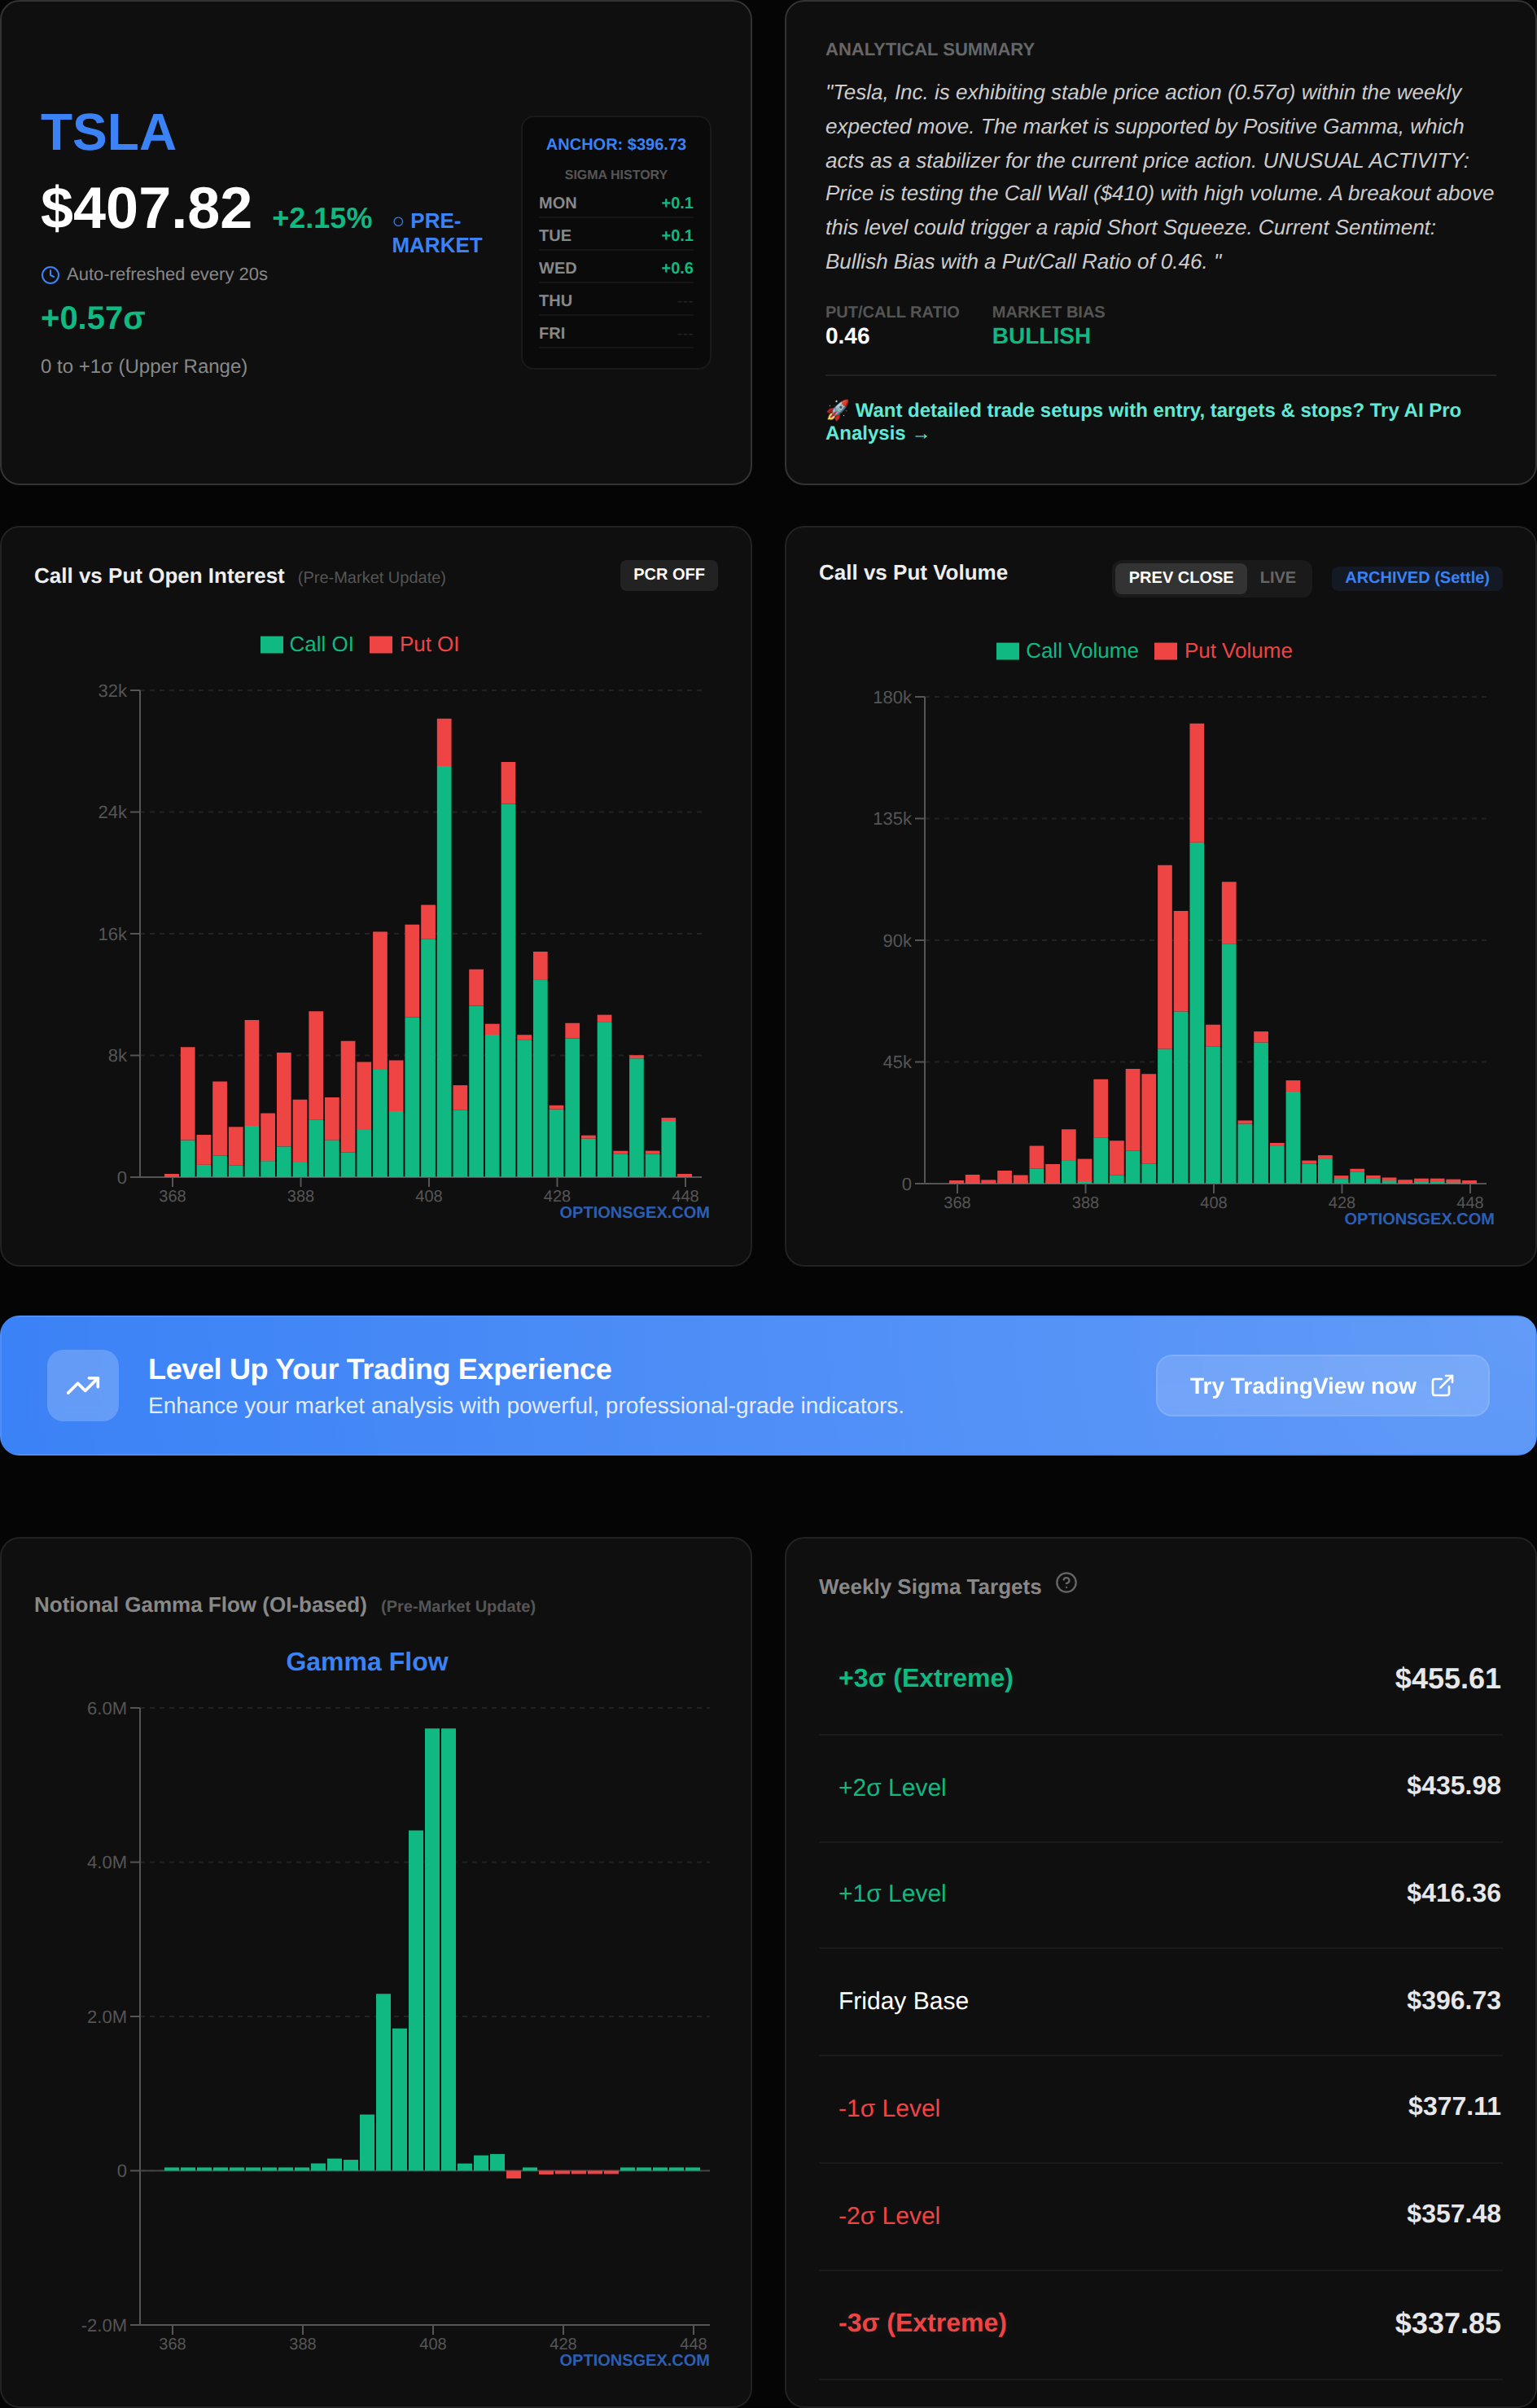Viewport: 1537px width, 2408px height.
Task: Hide the Put Volume legend series
Action: (x=1223, y=651)
